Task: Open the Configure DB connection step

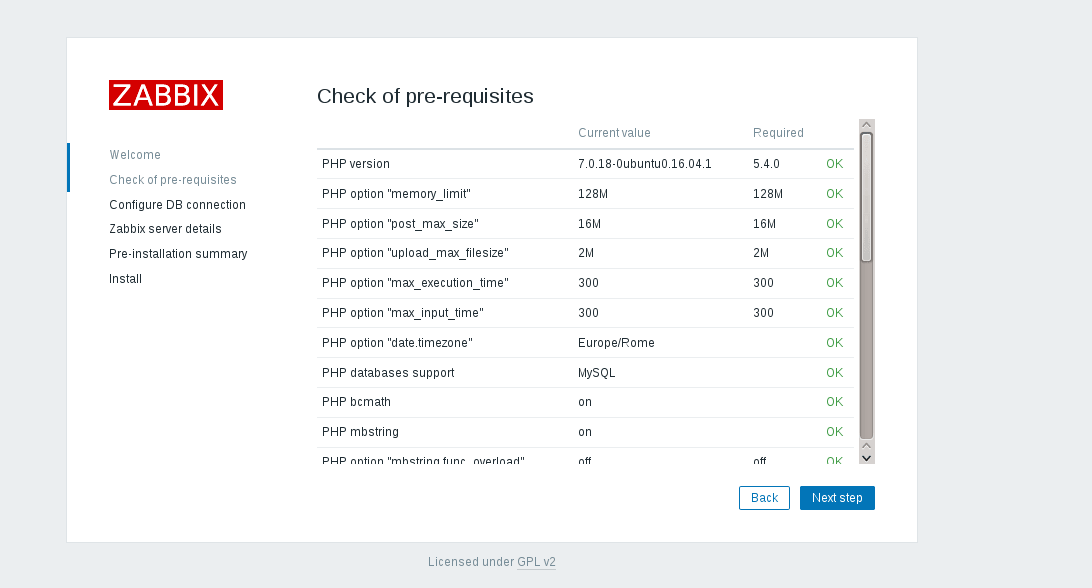Action: point(177,205)
